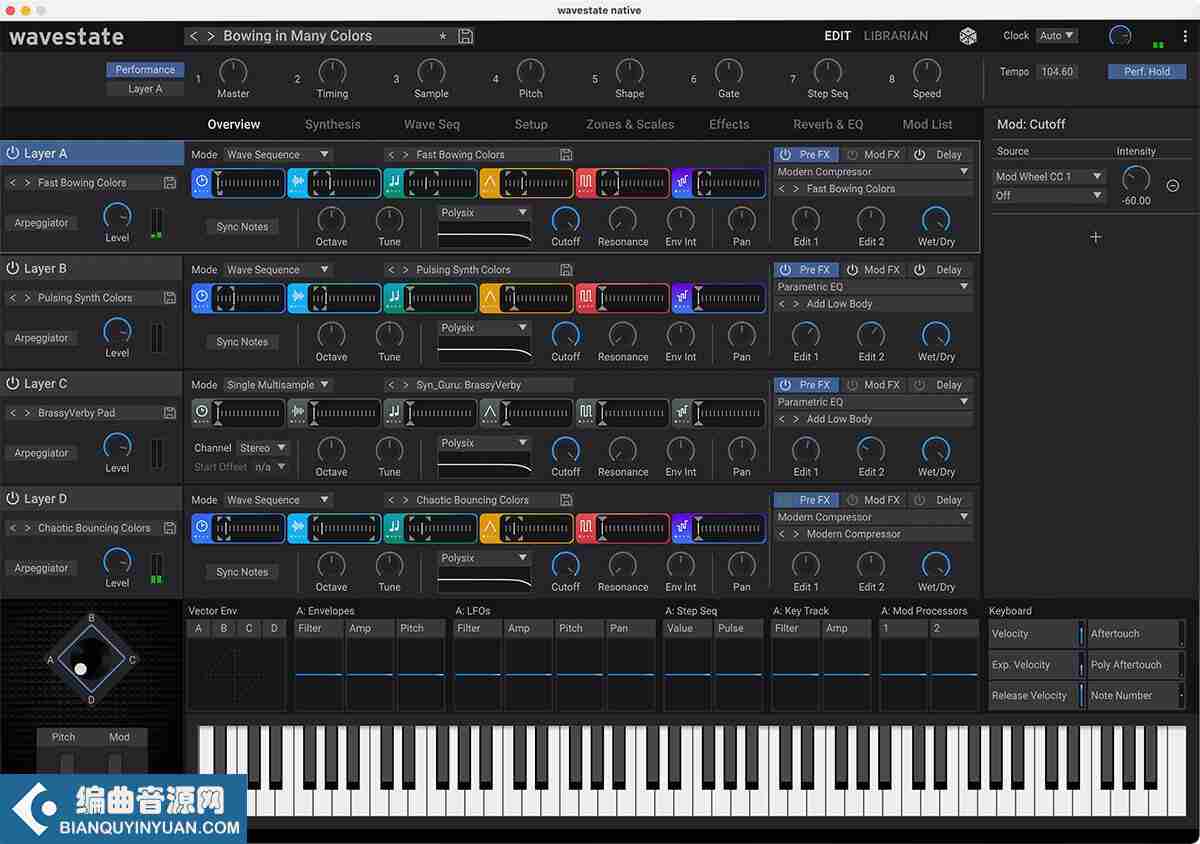1200x844 pixels.
Task: Save Layer A Fast Bowing Colors program
Action: 170,183
